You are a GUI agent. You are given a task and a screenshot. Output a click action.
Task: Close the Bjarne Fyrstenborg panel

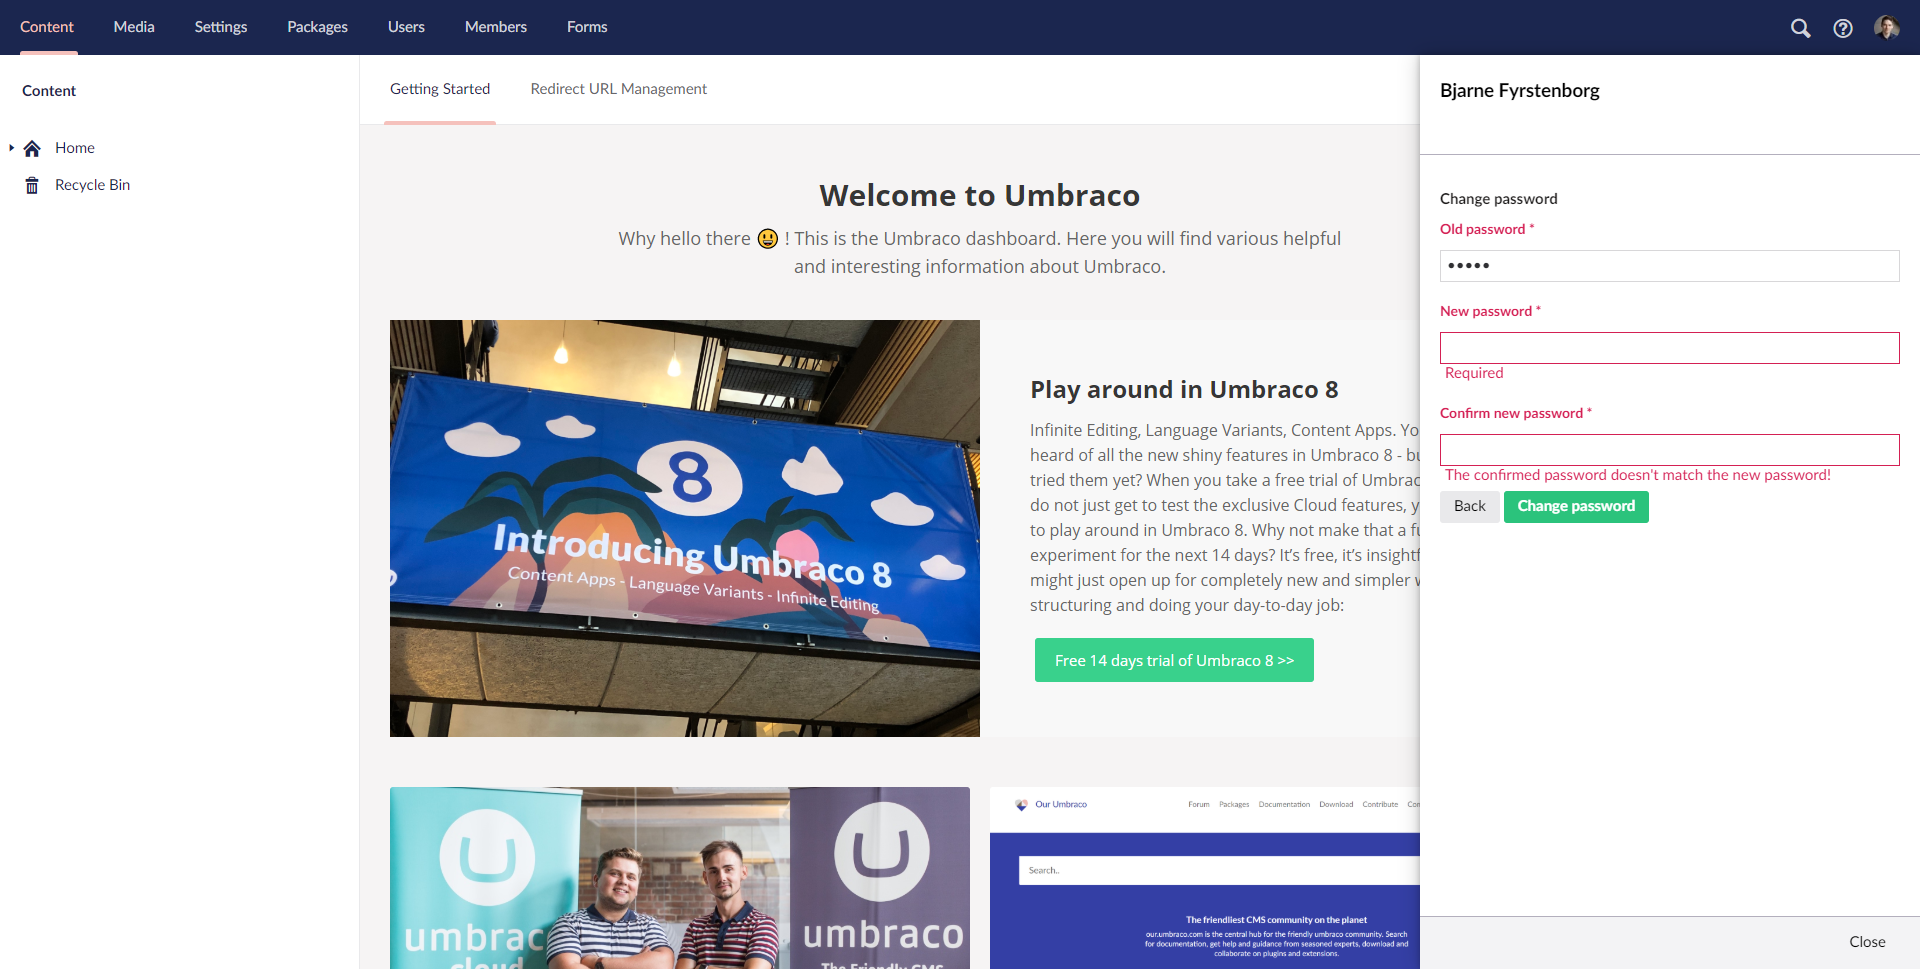(x=1866, y=941)
